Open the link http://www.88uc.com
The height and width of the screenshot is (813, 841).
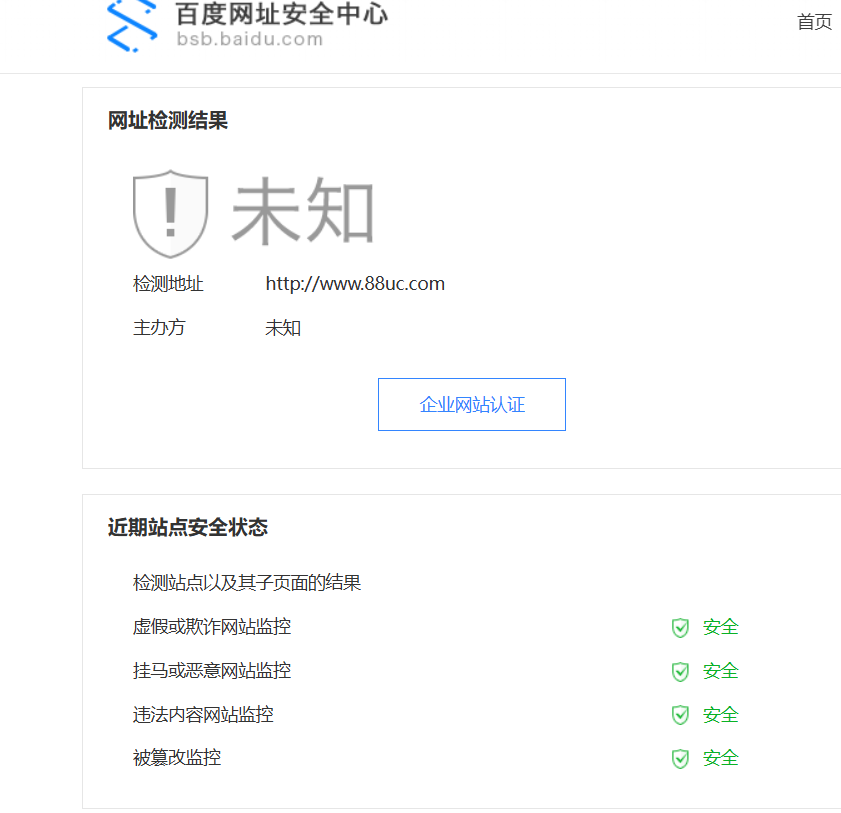click(355, 283)
